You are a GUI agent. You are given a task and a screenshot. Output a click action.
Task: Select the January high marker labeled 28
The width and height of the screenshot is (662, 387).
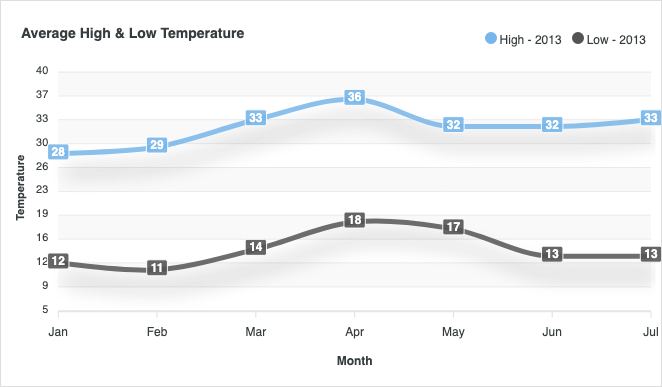(58, 152)
